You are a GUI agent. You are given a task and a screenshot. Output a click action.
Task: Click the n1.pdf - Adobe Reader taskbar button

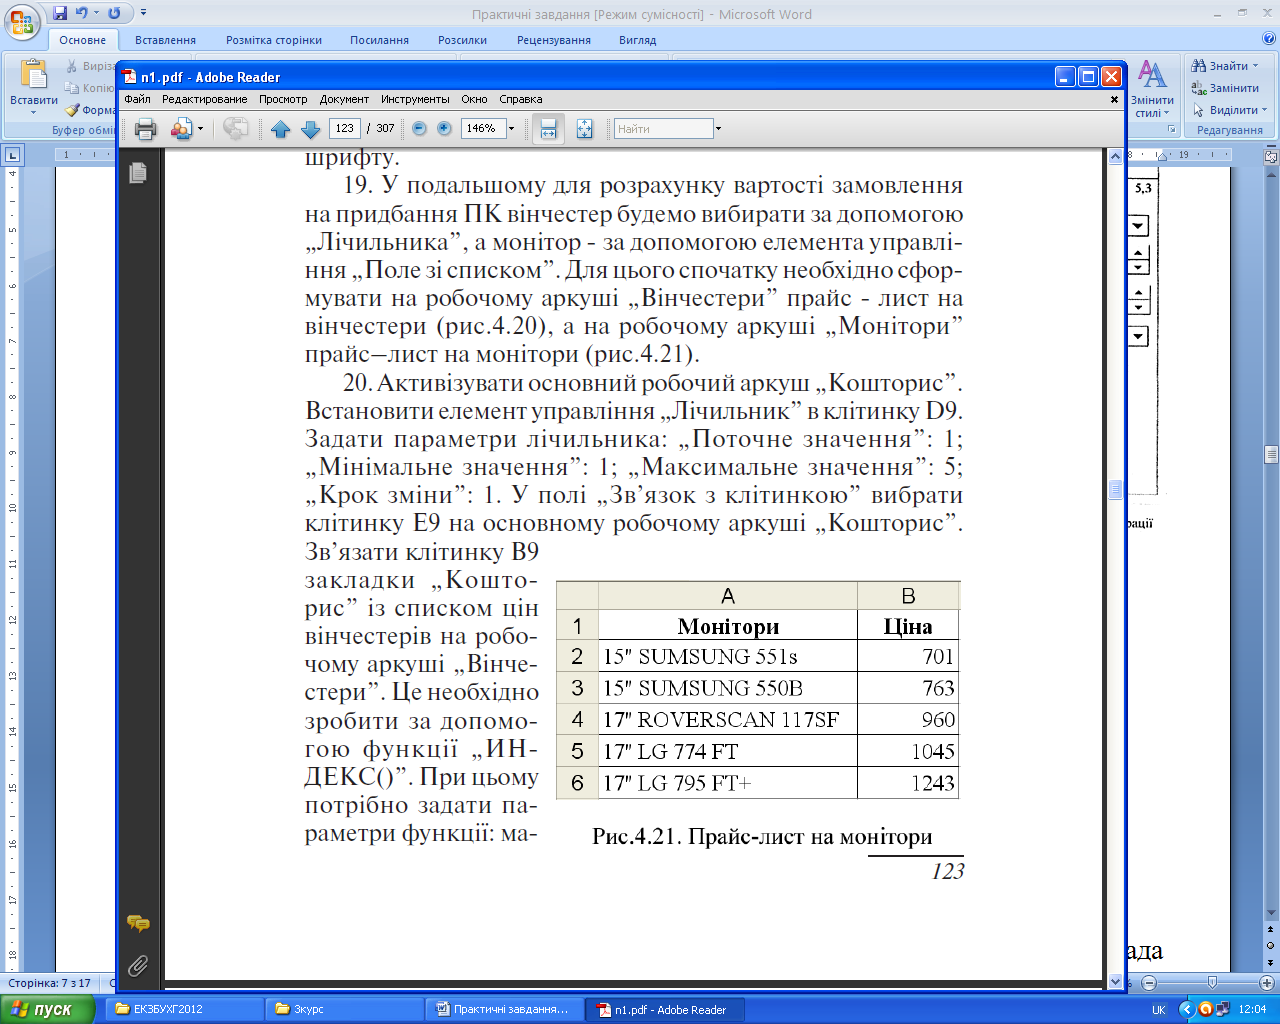coord(666,1009)
